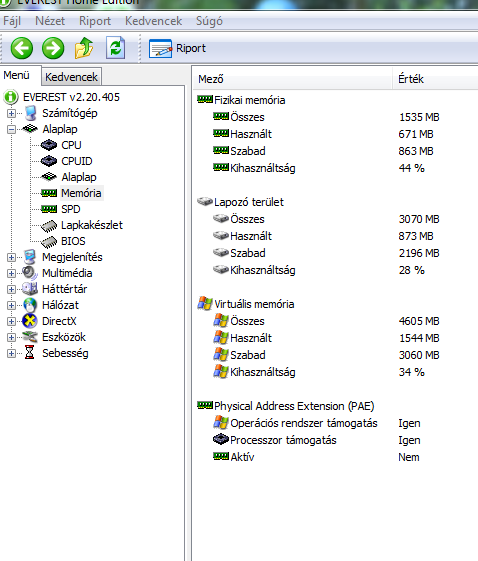Expand the Multimédia tree node
Screen dimensions: 478x561
point(11,273)
